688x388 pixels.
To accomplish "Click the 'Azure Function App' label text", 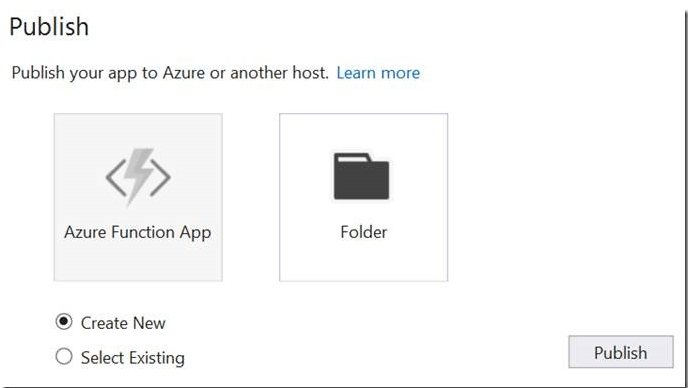I will pos(137,232).
